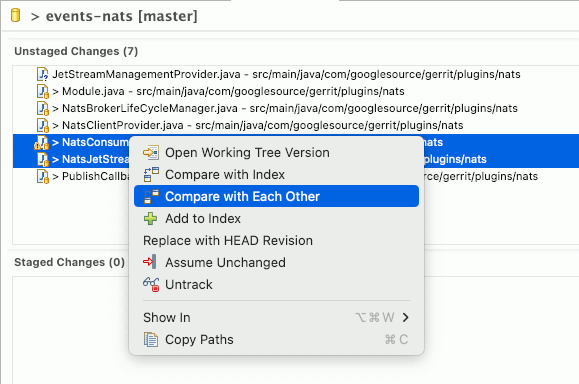579x384 pixels.
Task: Click the Staged Changes (0) heading
Action: click(x=69, y=262)
